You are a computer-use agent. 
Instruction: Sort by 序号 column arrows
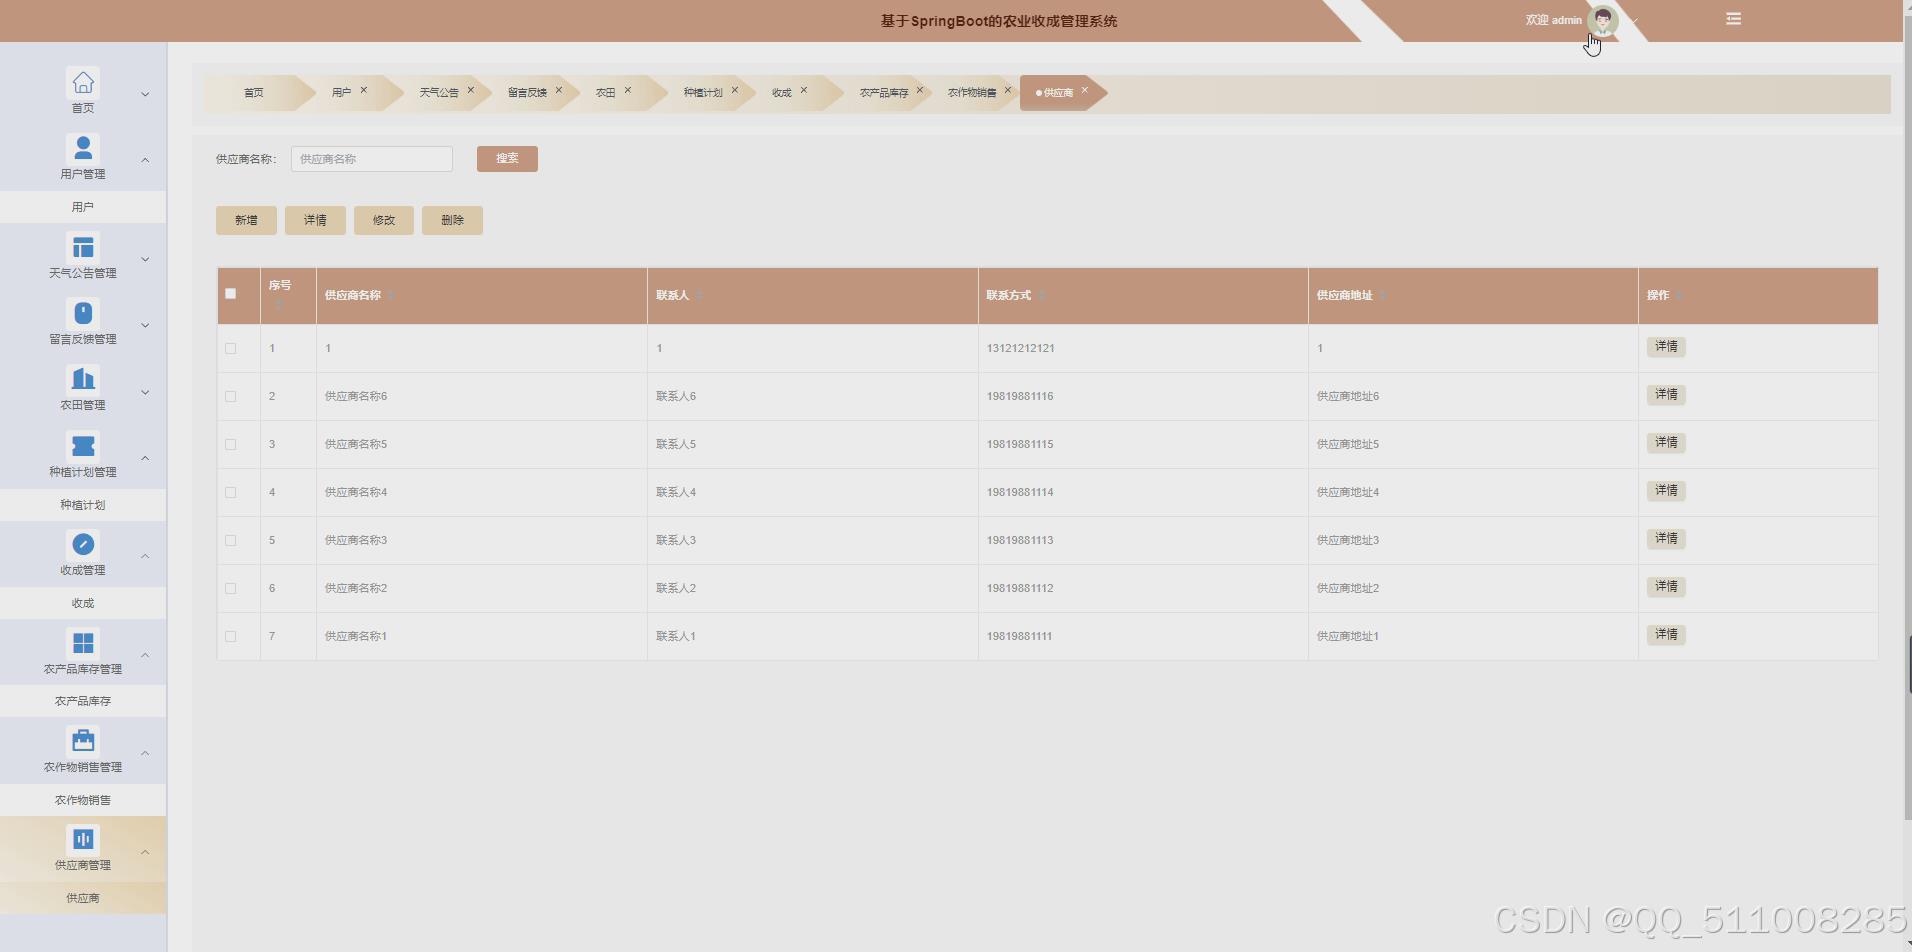pos(279,302)
